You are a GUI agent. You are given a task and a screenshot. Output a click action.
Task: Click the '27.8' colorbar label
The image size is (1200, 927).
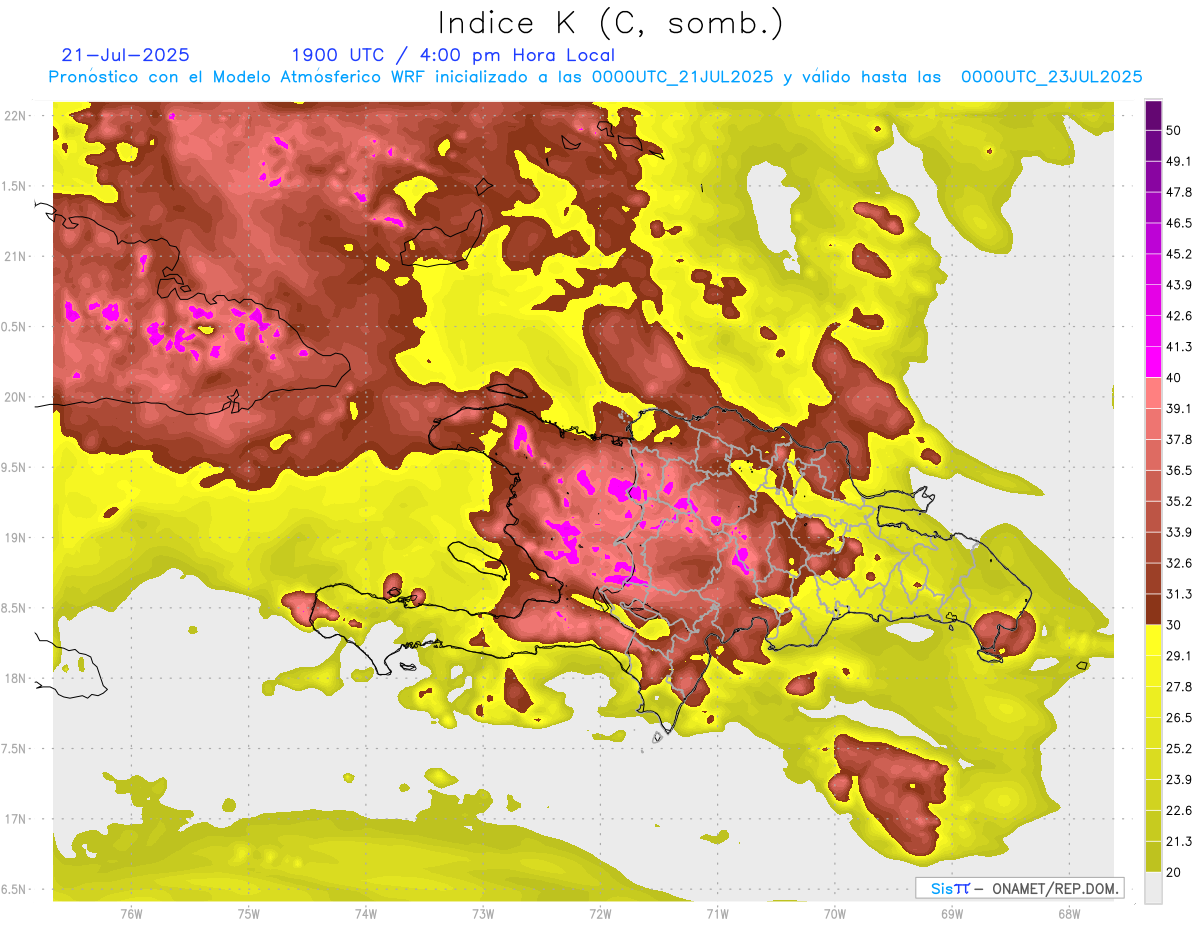click(x=1179, y=686)
